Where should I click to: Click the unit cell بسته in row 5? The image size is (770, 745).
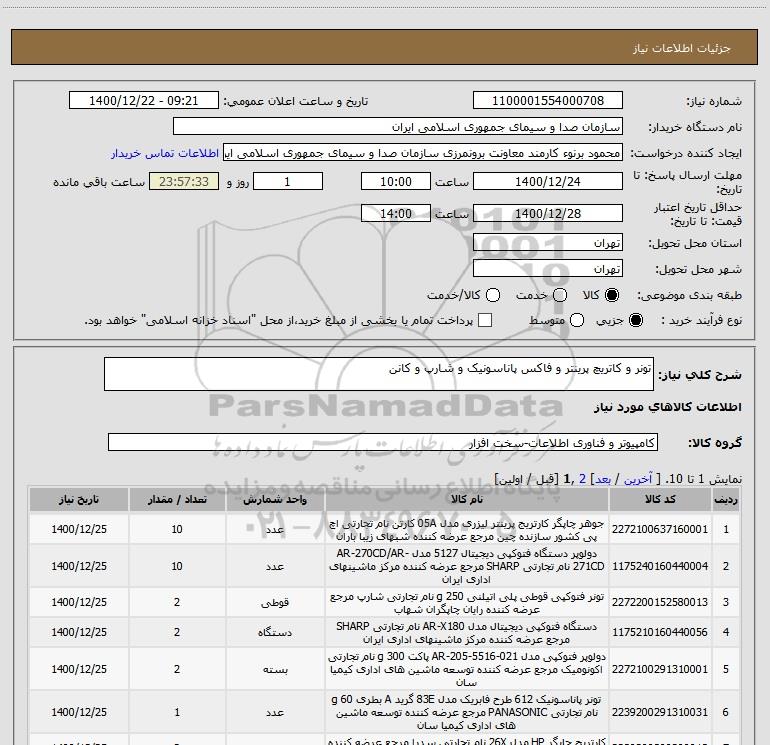click(275, 669)
